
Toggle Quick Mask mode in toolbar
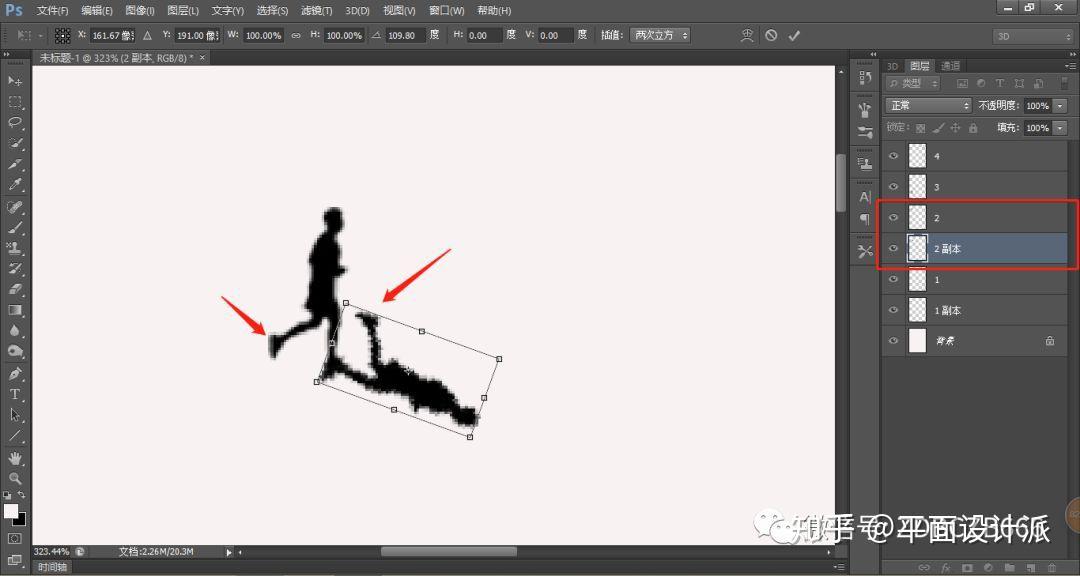click(14, 538)
